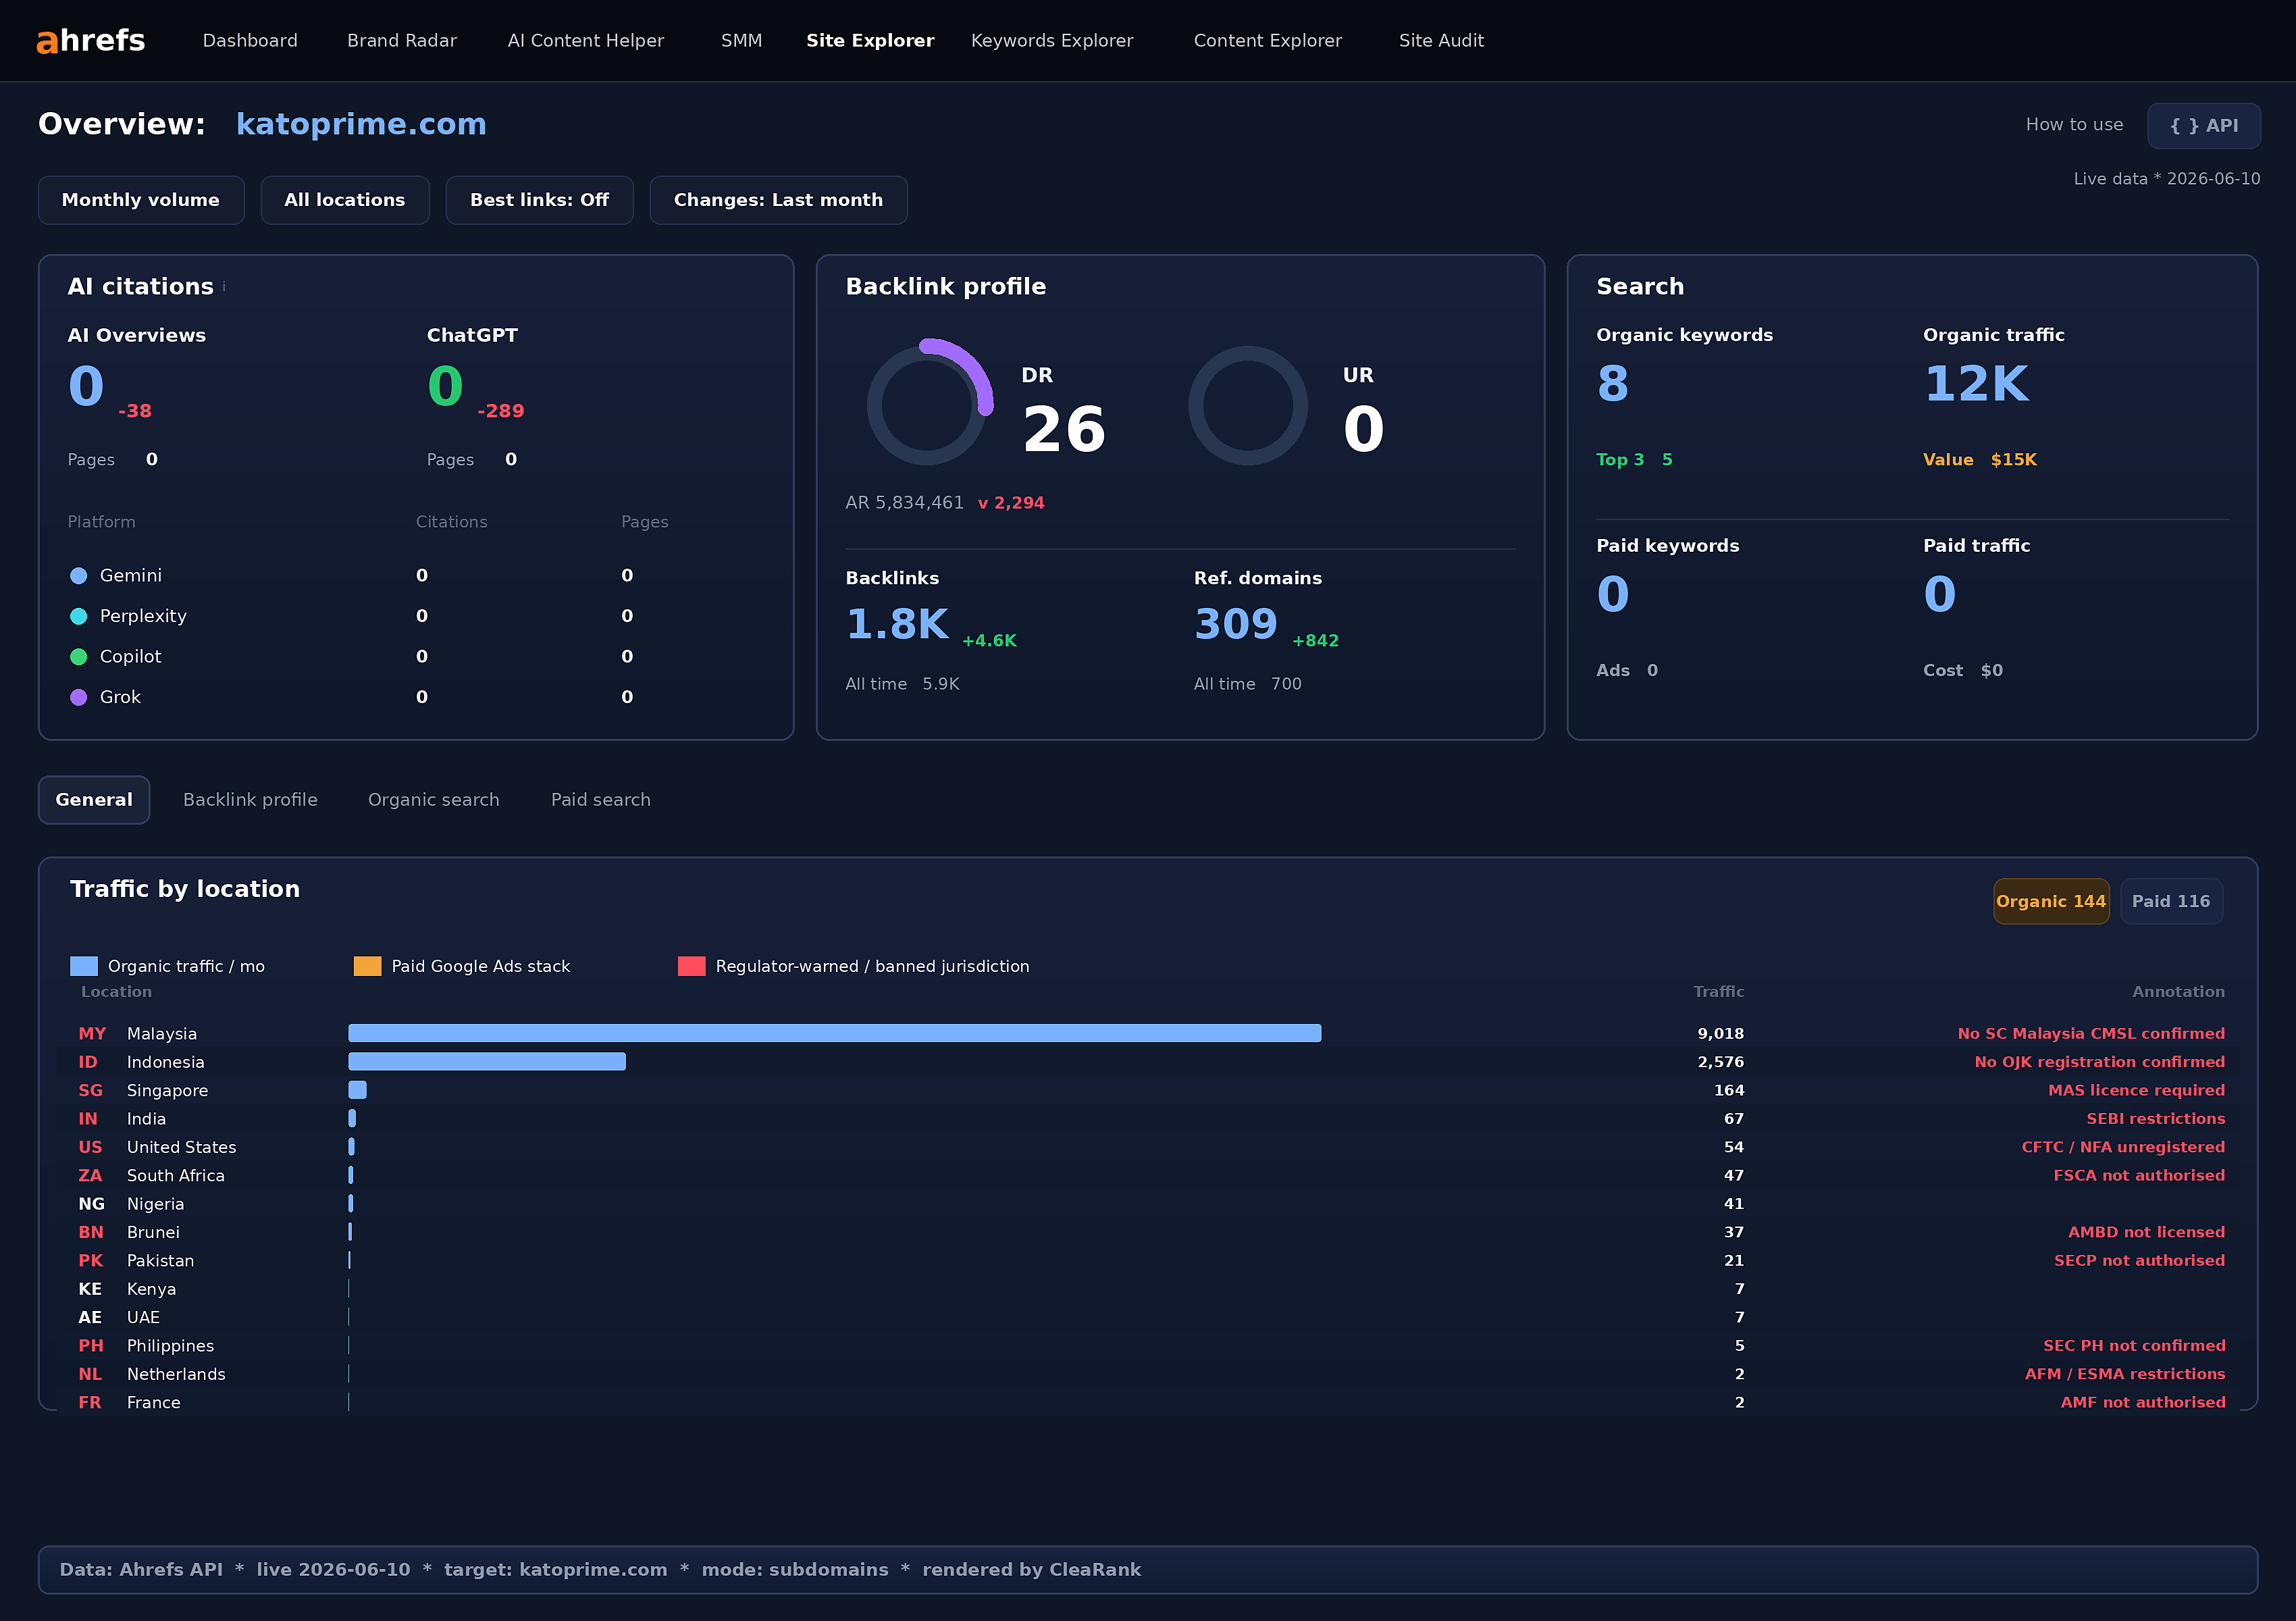Click the DR donut gauge
Screen dimensions: 2296x1621
click(929, 403)
